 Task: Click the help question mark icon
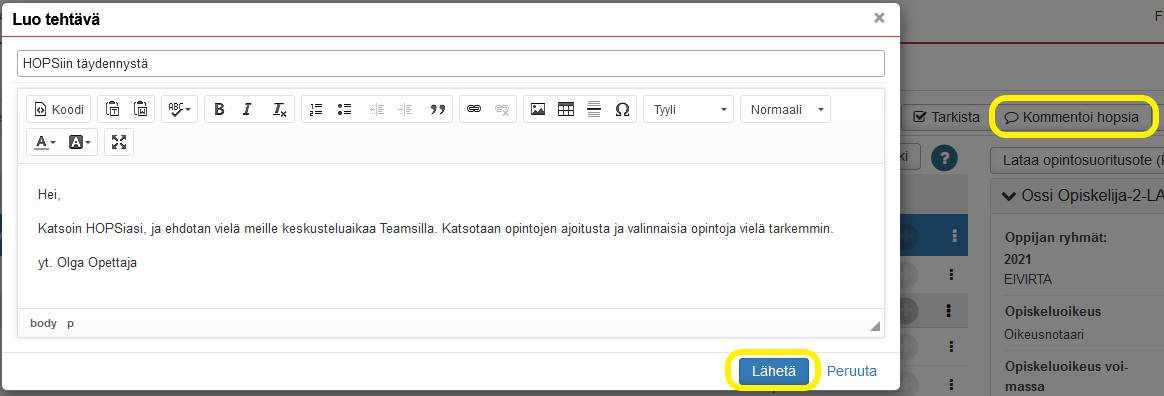[945, 158]
